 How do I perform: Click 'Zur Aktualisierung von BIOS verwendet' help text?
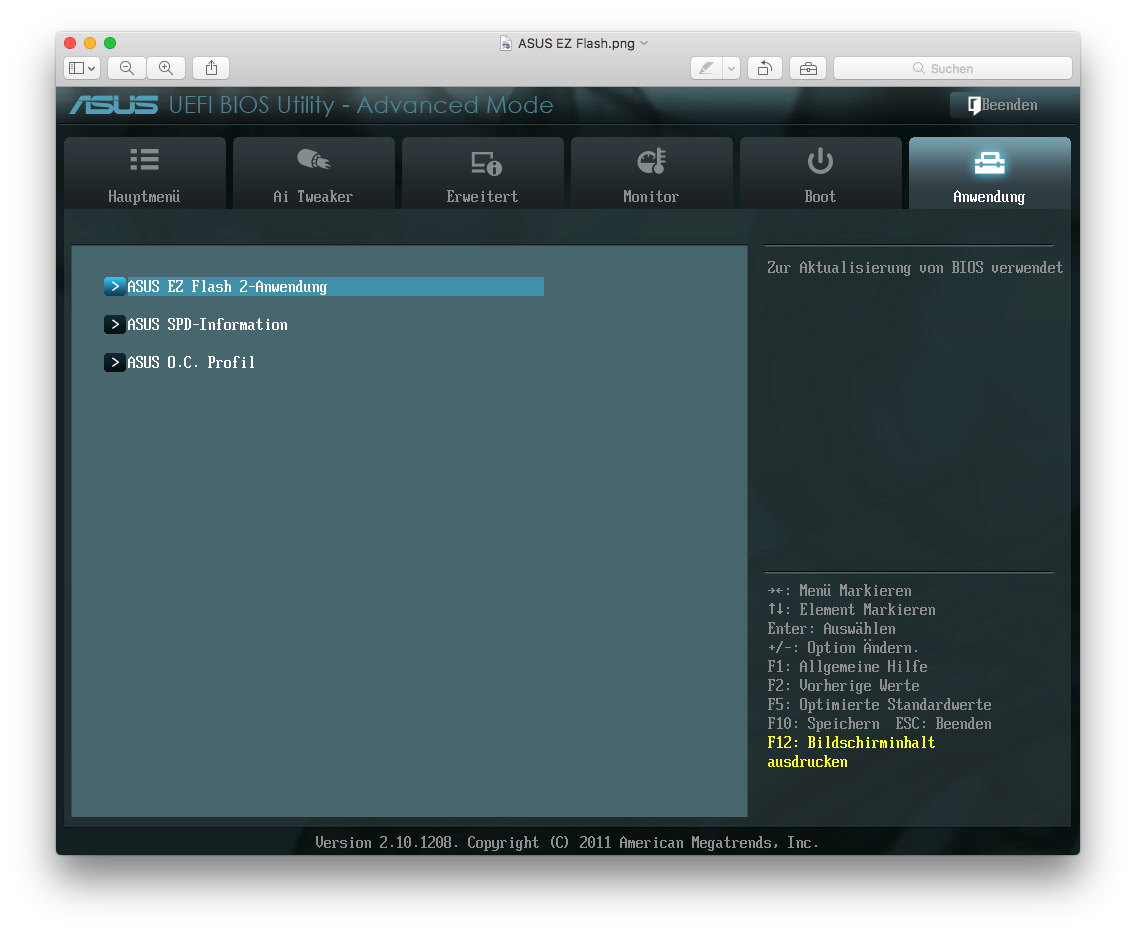[x=915, y=268]
